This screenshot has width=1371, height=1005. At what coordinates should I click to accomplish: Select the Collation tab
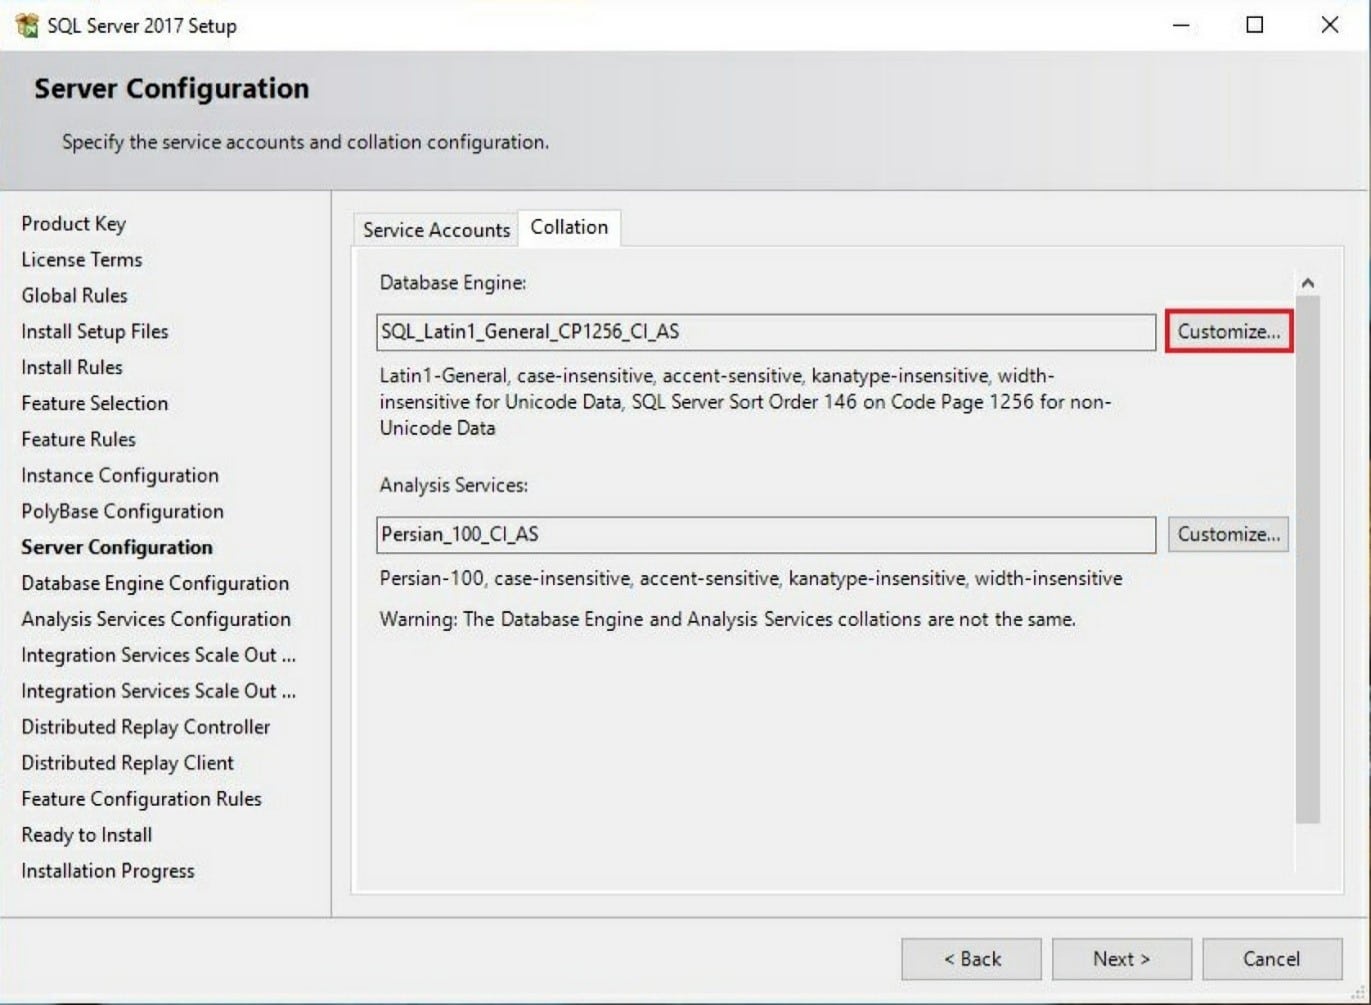569,227
